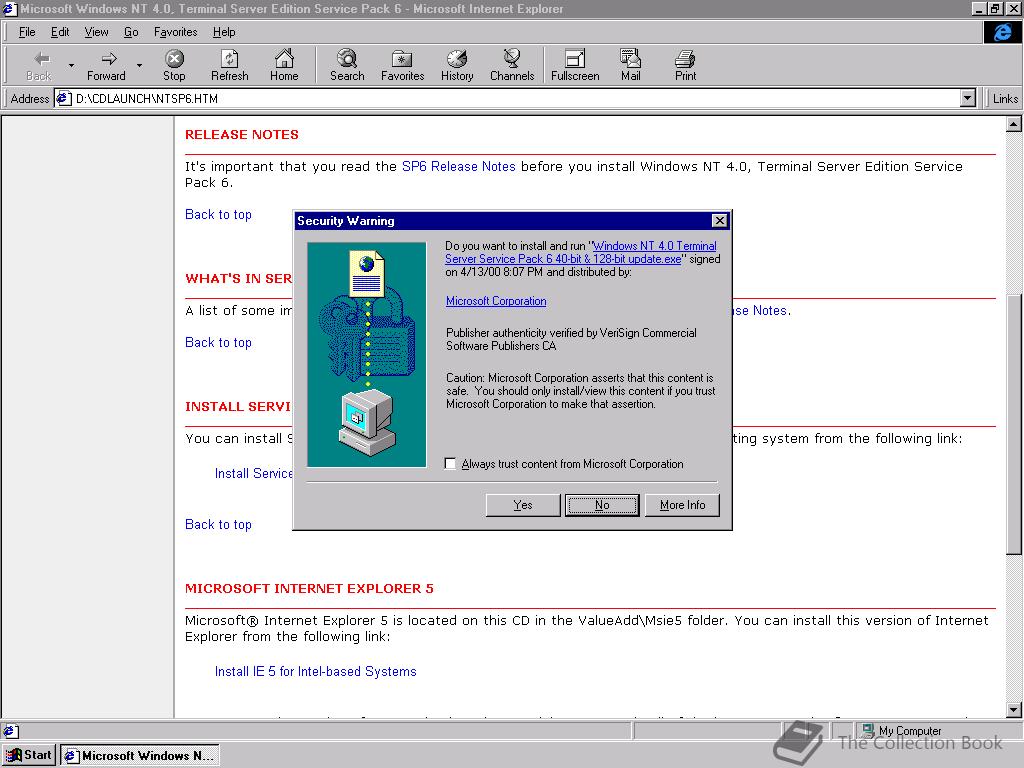This screenshot has width=1024, height=768.
Task: Open the Microsoft Corporation publisher link
Action: click(x=496, y=301)
